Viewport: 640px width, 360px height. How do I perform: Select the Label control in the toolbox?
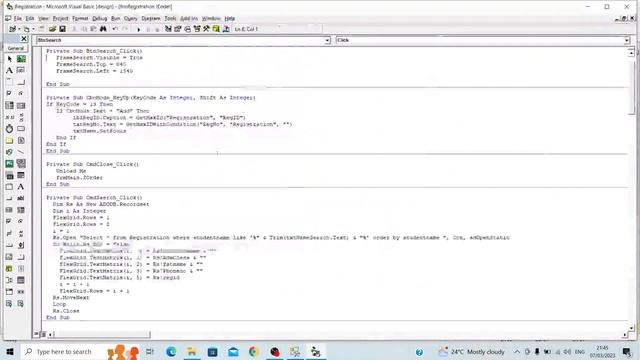9,71
